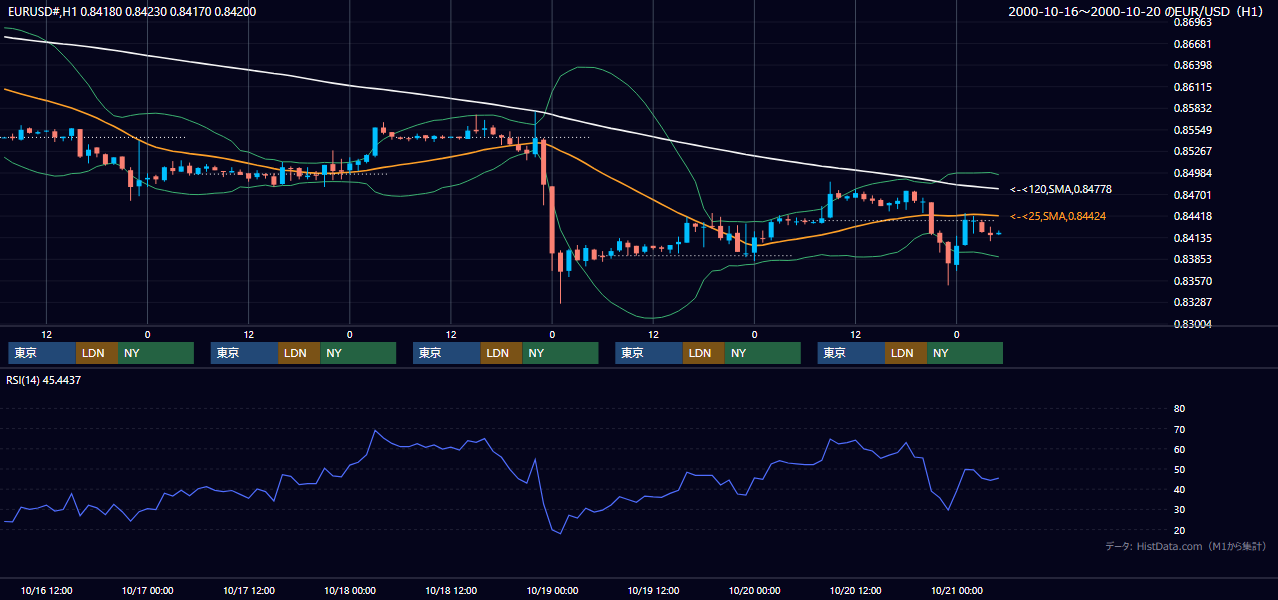Select the 2000-10-16～2000-10-20 EUR/USD (H1) title
This screenshot has width=1278, height=600.
1138,12
